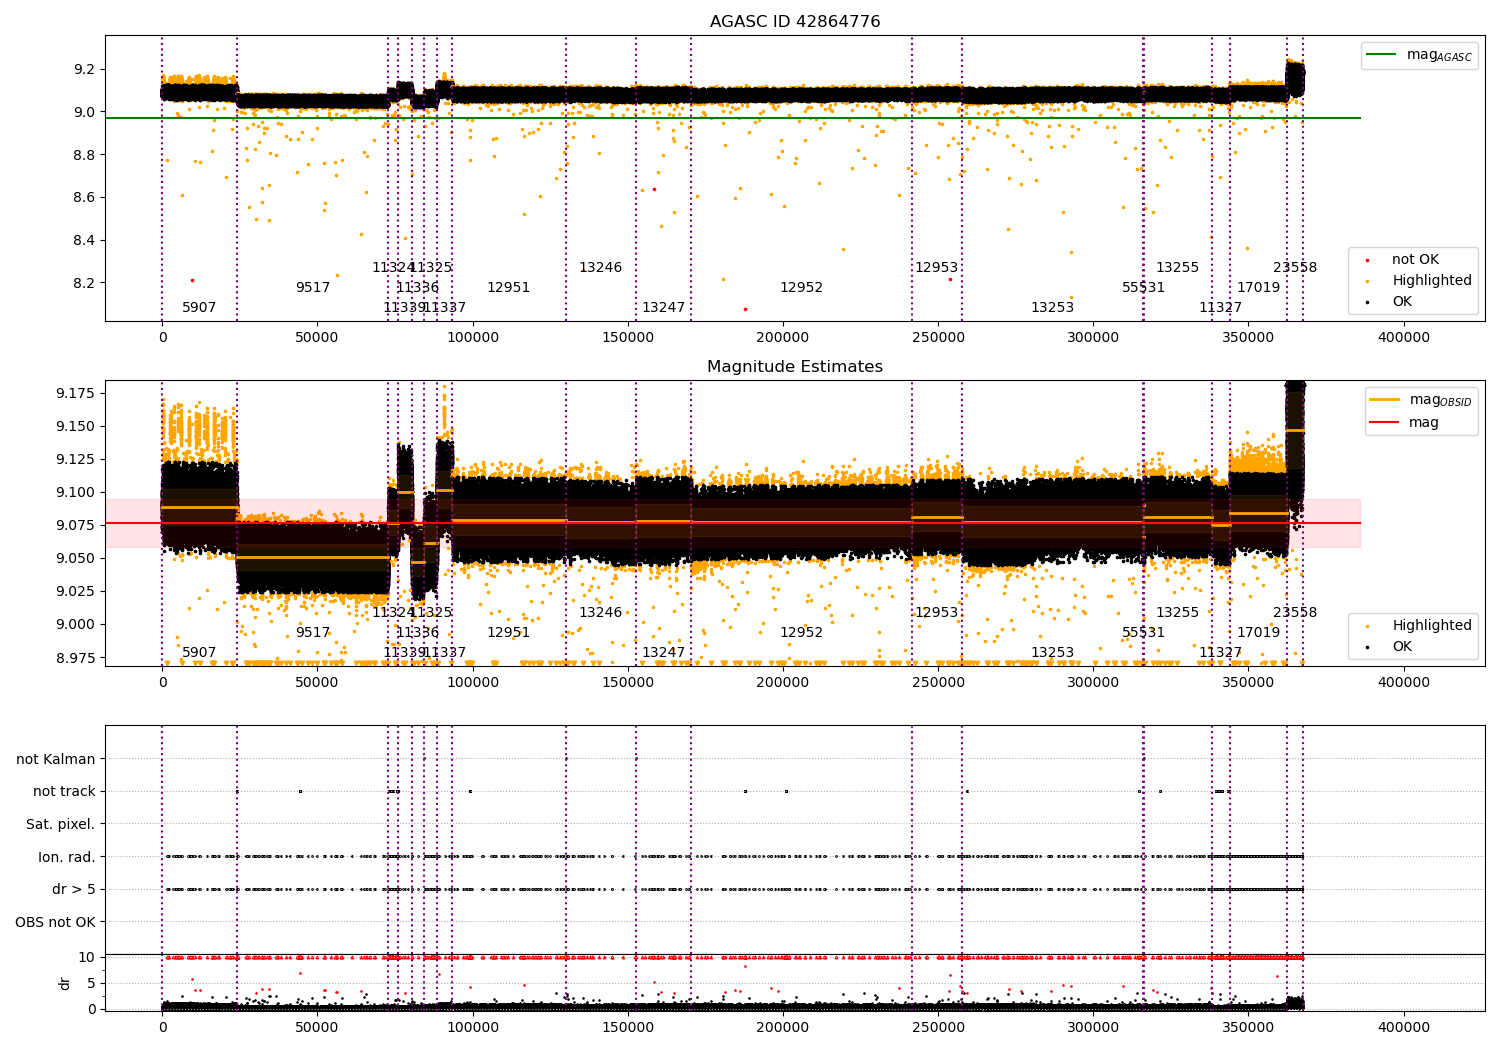
Task: Click OBSID label 12951 in Magnitude Estimates plot
Action: [509, 632]
